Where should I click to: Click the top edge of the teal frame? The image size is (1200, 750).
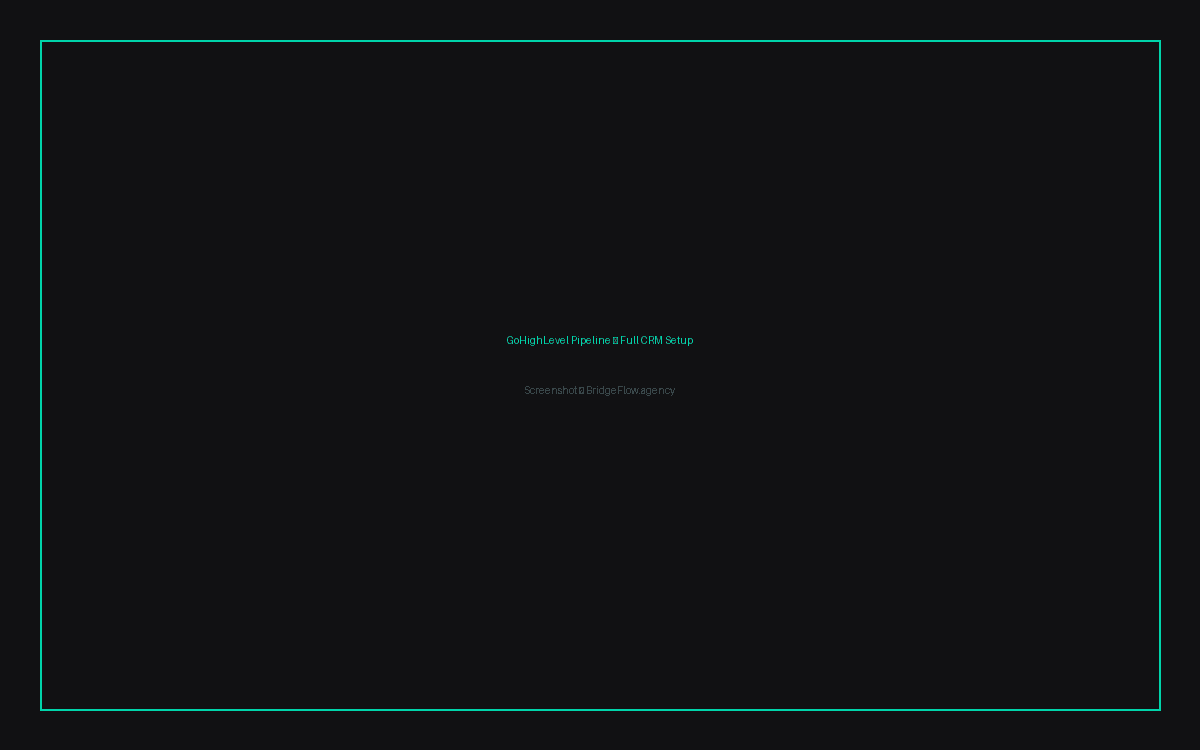pos(600,42)
